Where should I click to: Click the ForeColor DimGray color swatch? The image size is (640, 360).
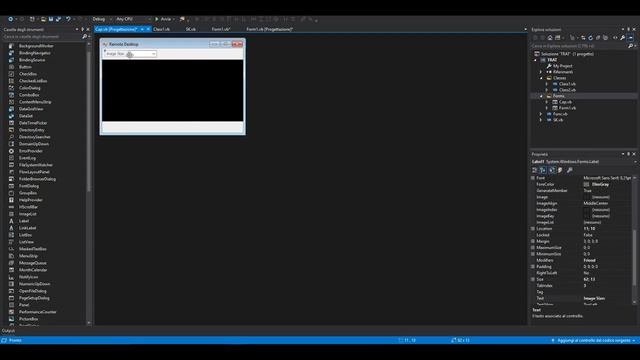tap(587, 184)
